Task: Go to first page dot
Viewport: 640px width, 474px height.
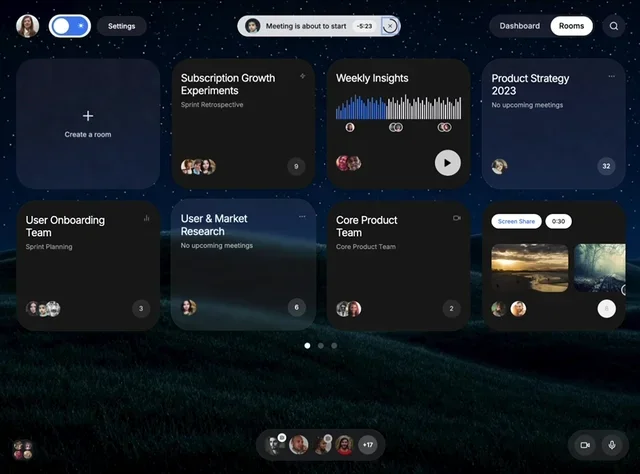Action: (307, 345)
